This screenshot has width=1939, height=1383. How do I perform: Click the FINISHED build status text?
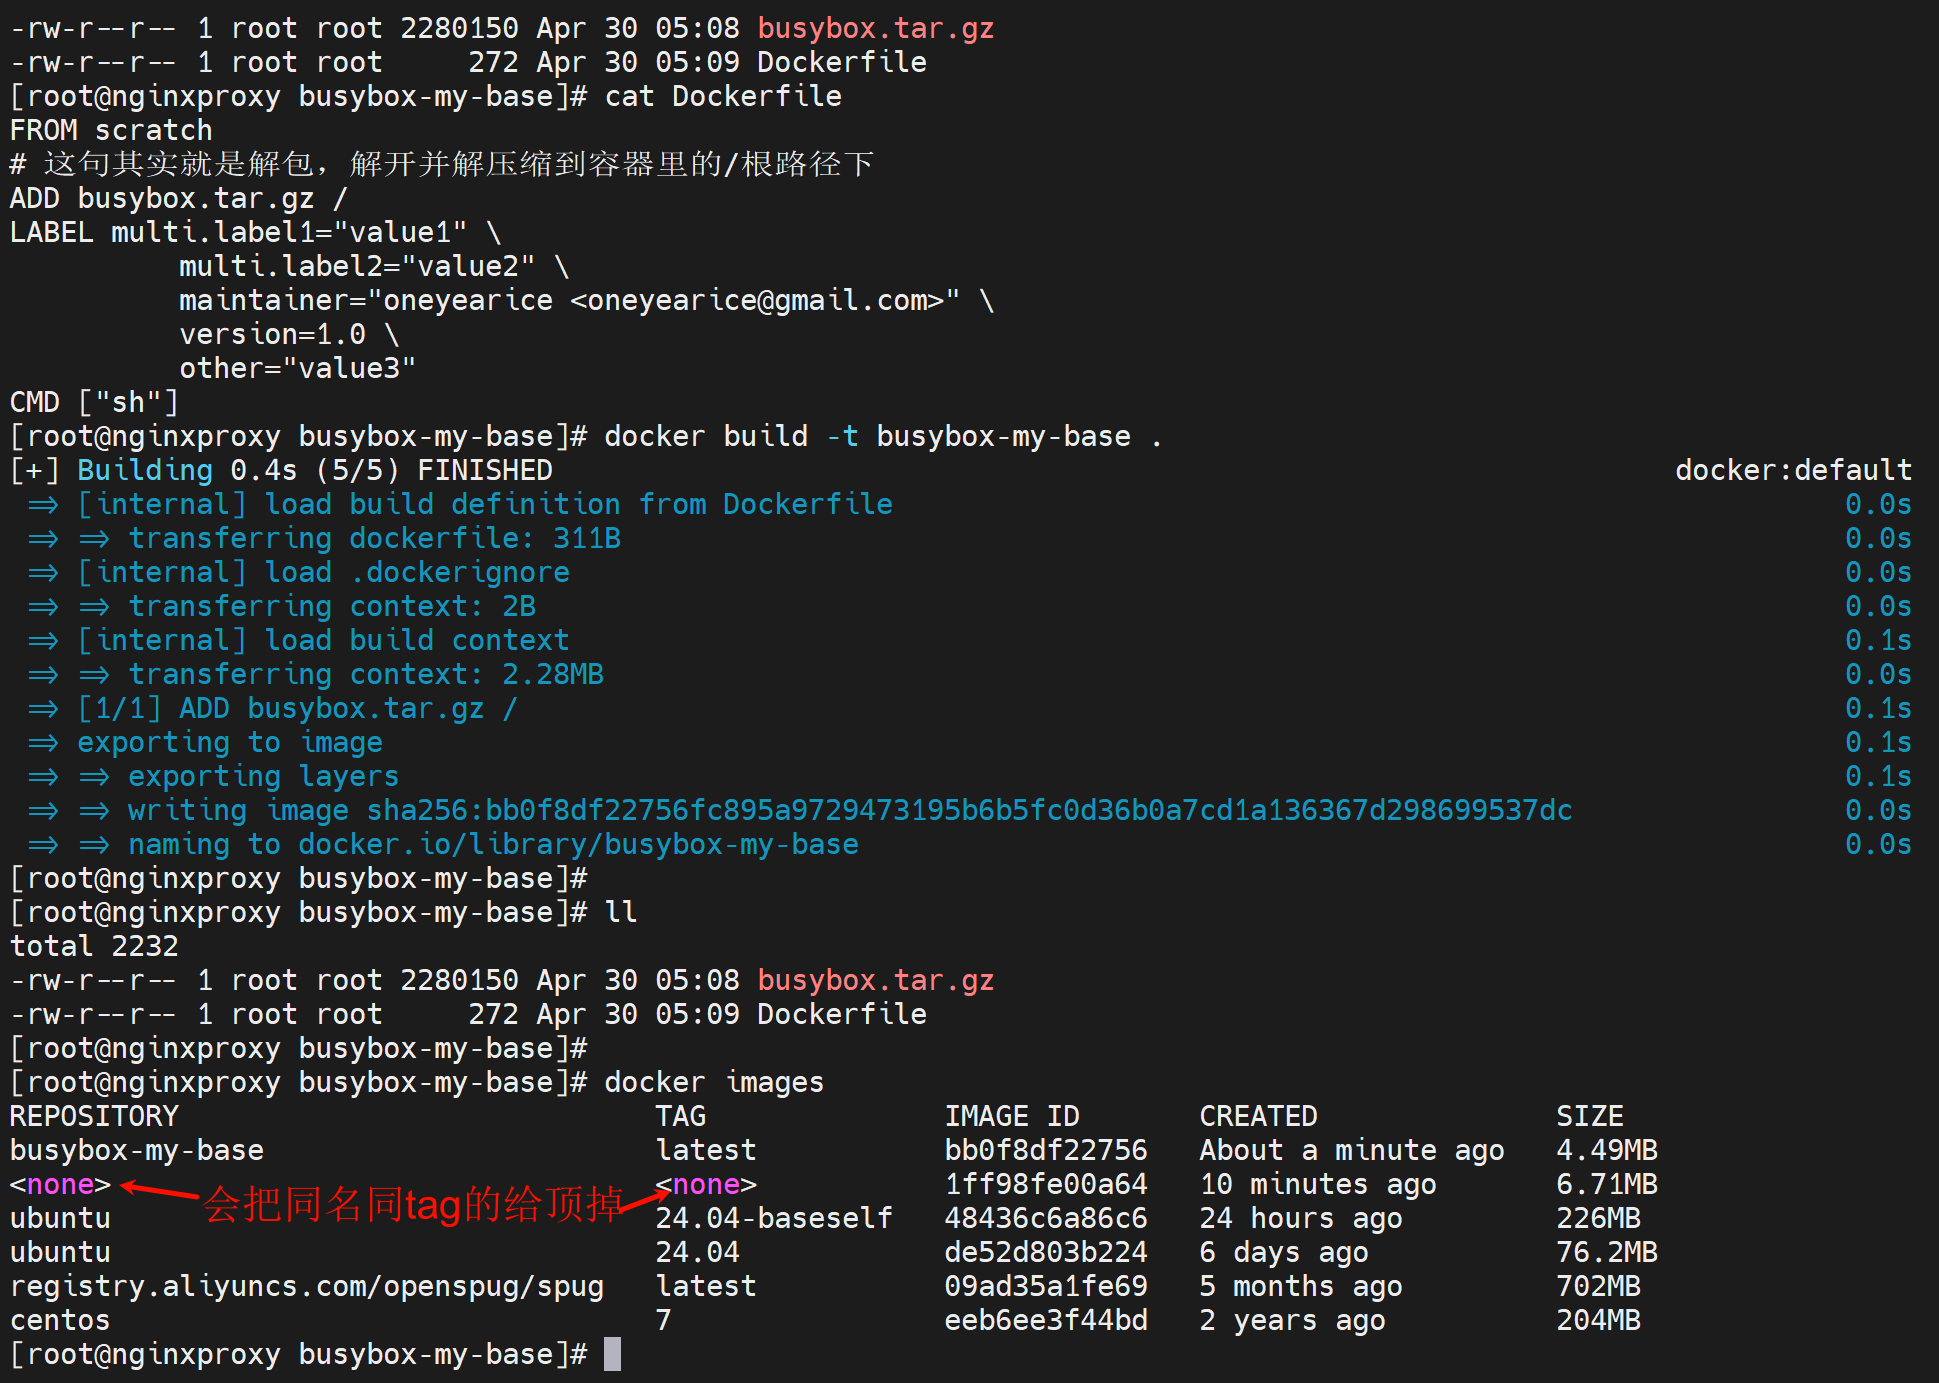(x=485, y=470)
